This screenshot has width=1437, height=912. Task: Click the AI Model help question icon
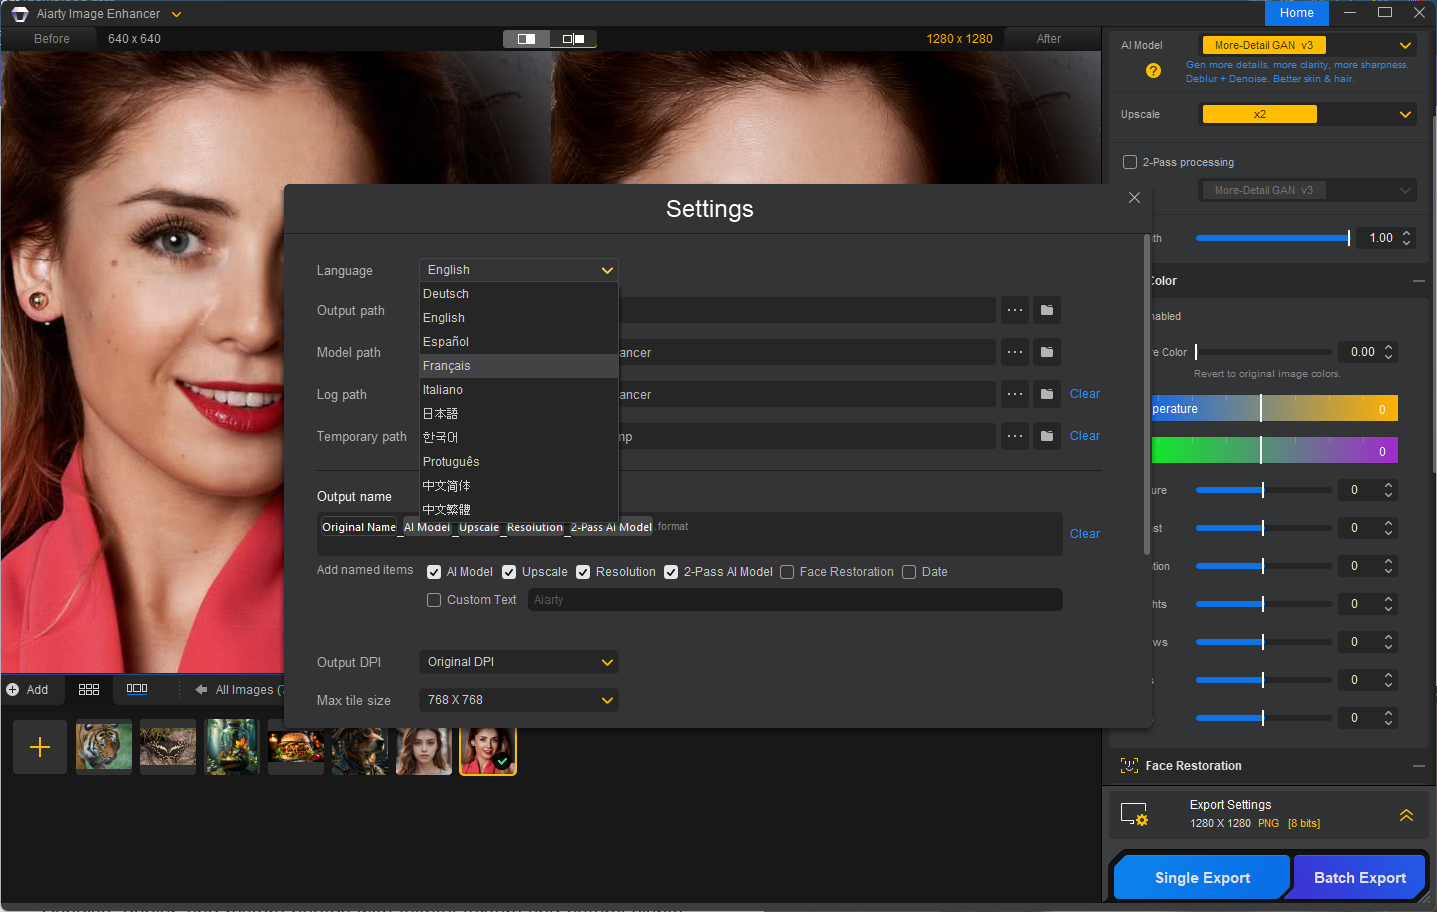[x=1153, y=71]
